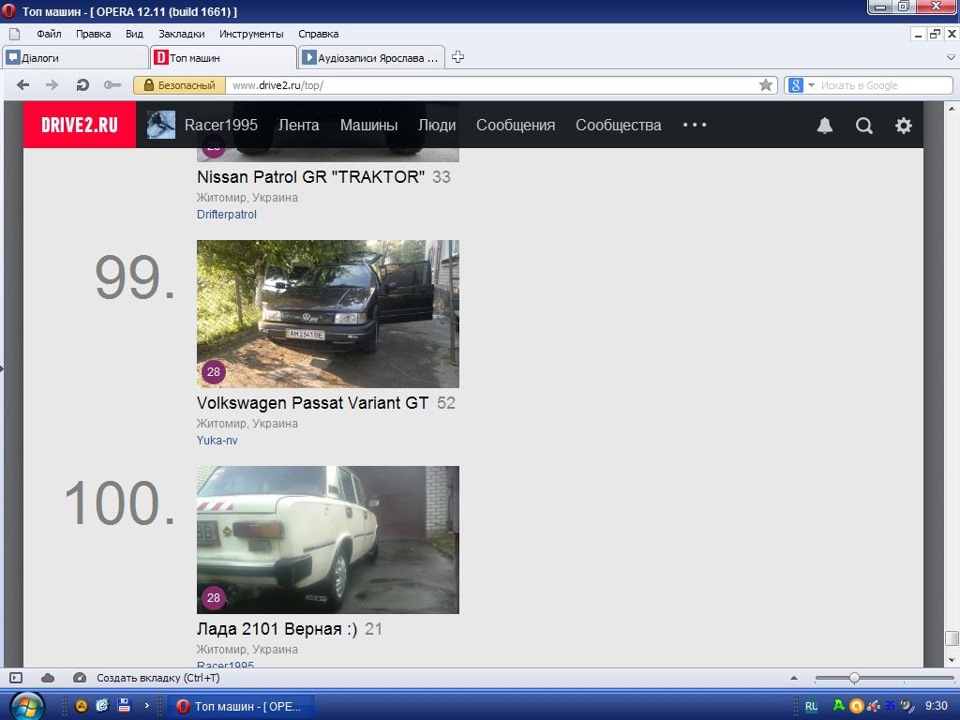Open Лада 2101 Верная :) title
The image size is (960, 720).
(x=277, y=629)
